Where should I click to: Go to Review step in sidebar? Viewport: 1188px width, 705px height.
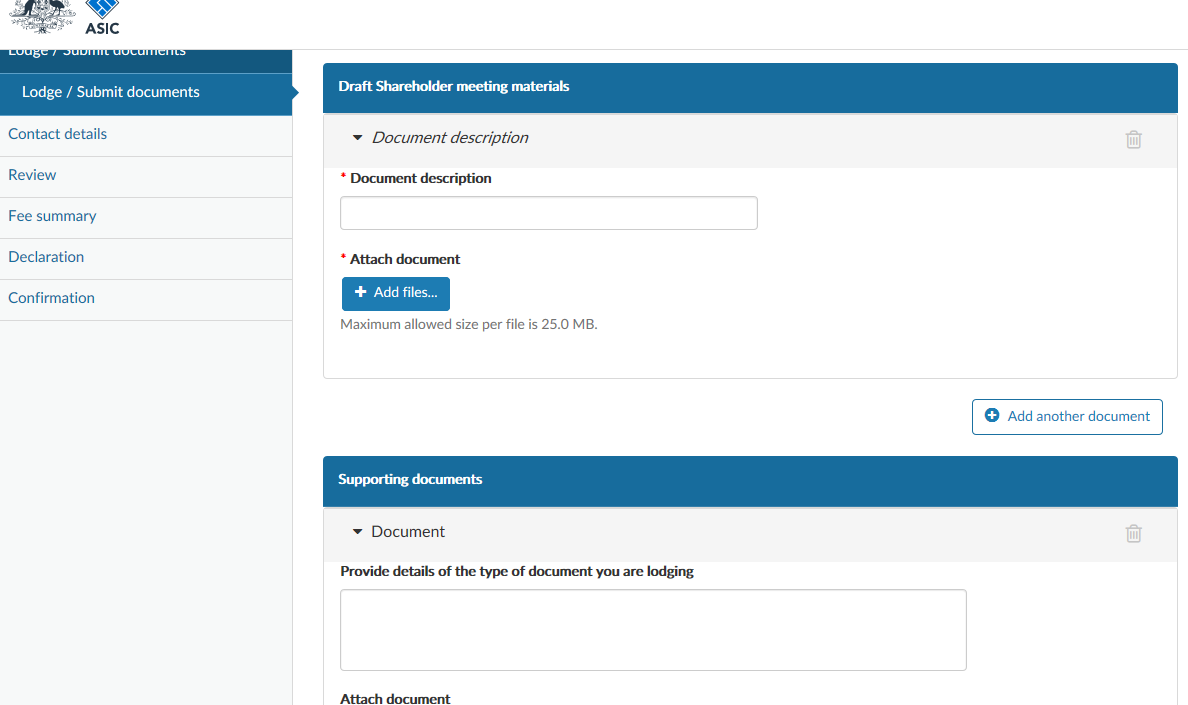tap(146, 176)
